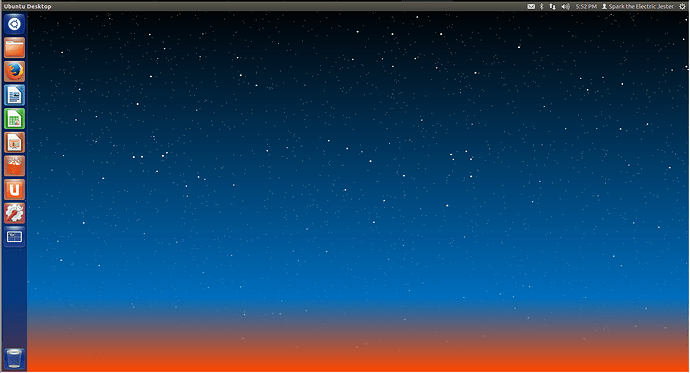The height and width of the screenshot is (373, 690).
Task: Launch the Files folder manager
Action: click(15, 48)
